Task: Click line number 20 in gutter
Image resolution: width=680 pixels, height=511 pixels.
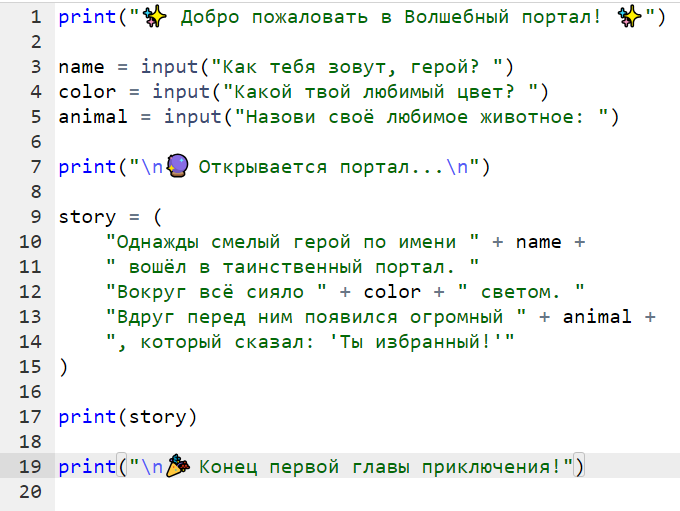Action: pyautogui.click(x=30, y=492)
